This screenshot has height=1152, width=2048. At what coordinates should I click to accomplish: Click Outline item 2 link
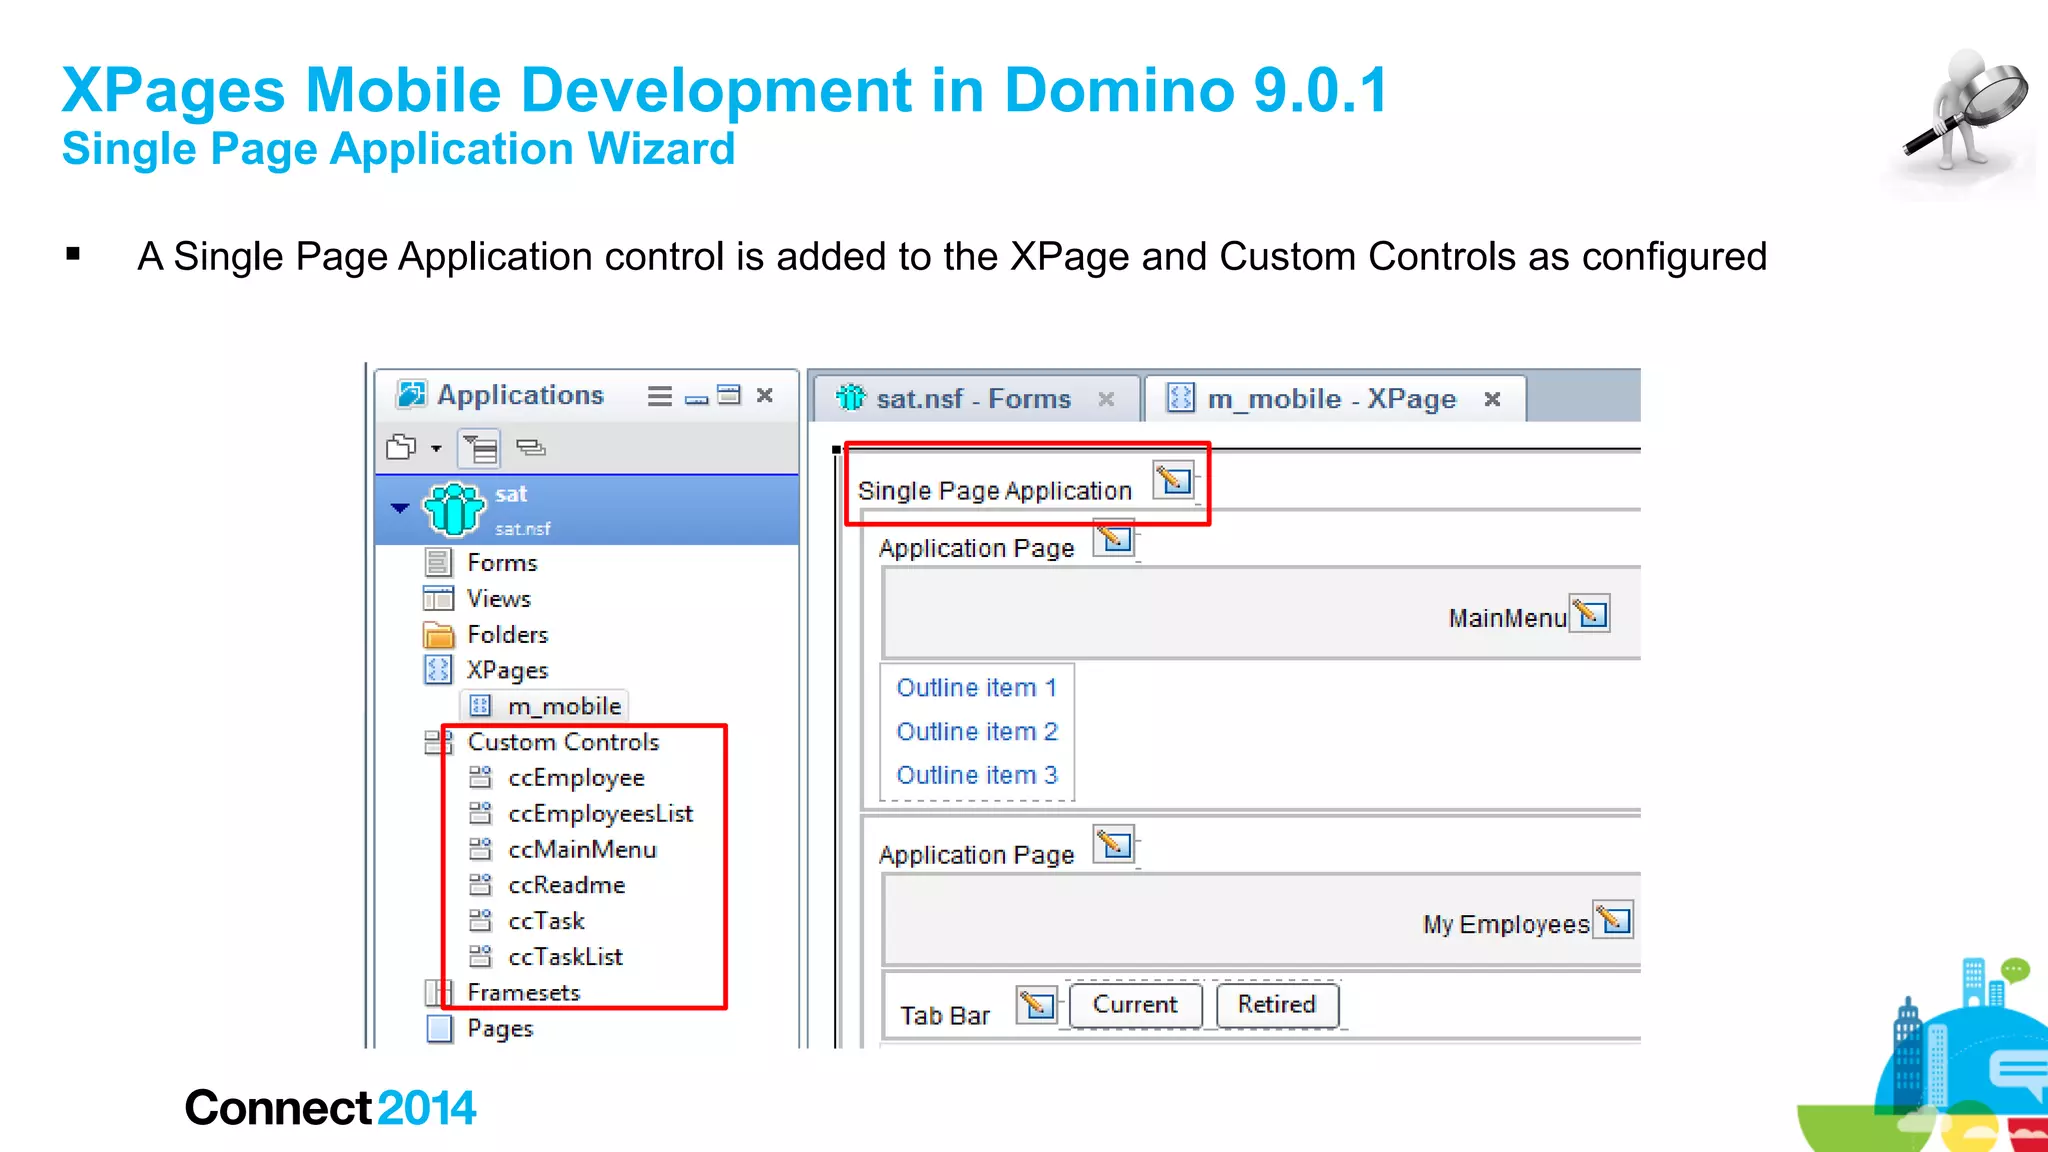point(977,732)
